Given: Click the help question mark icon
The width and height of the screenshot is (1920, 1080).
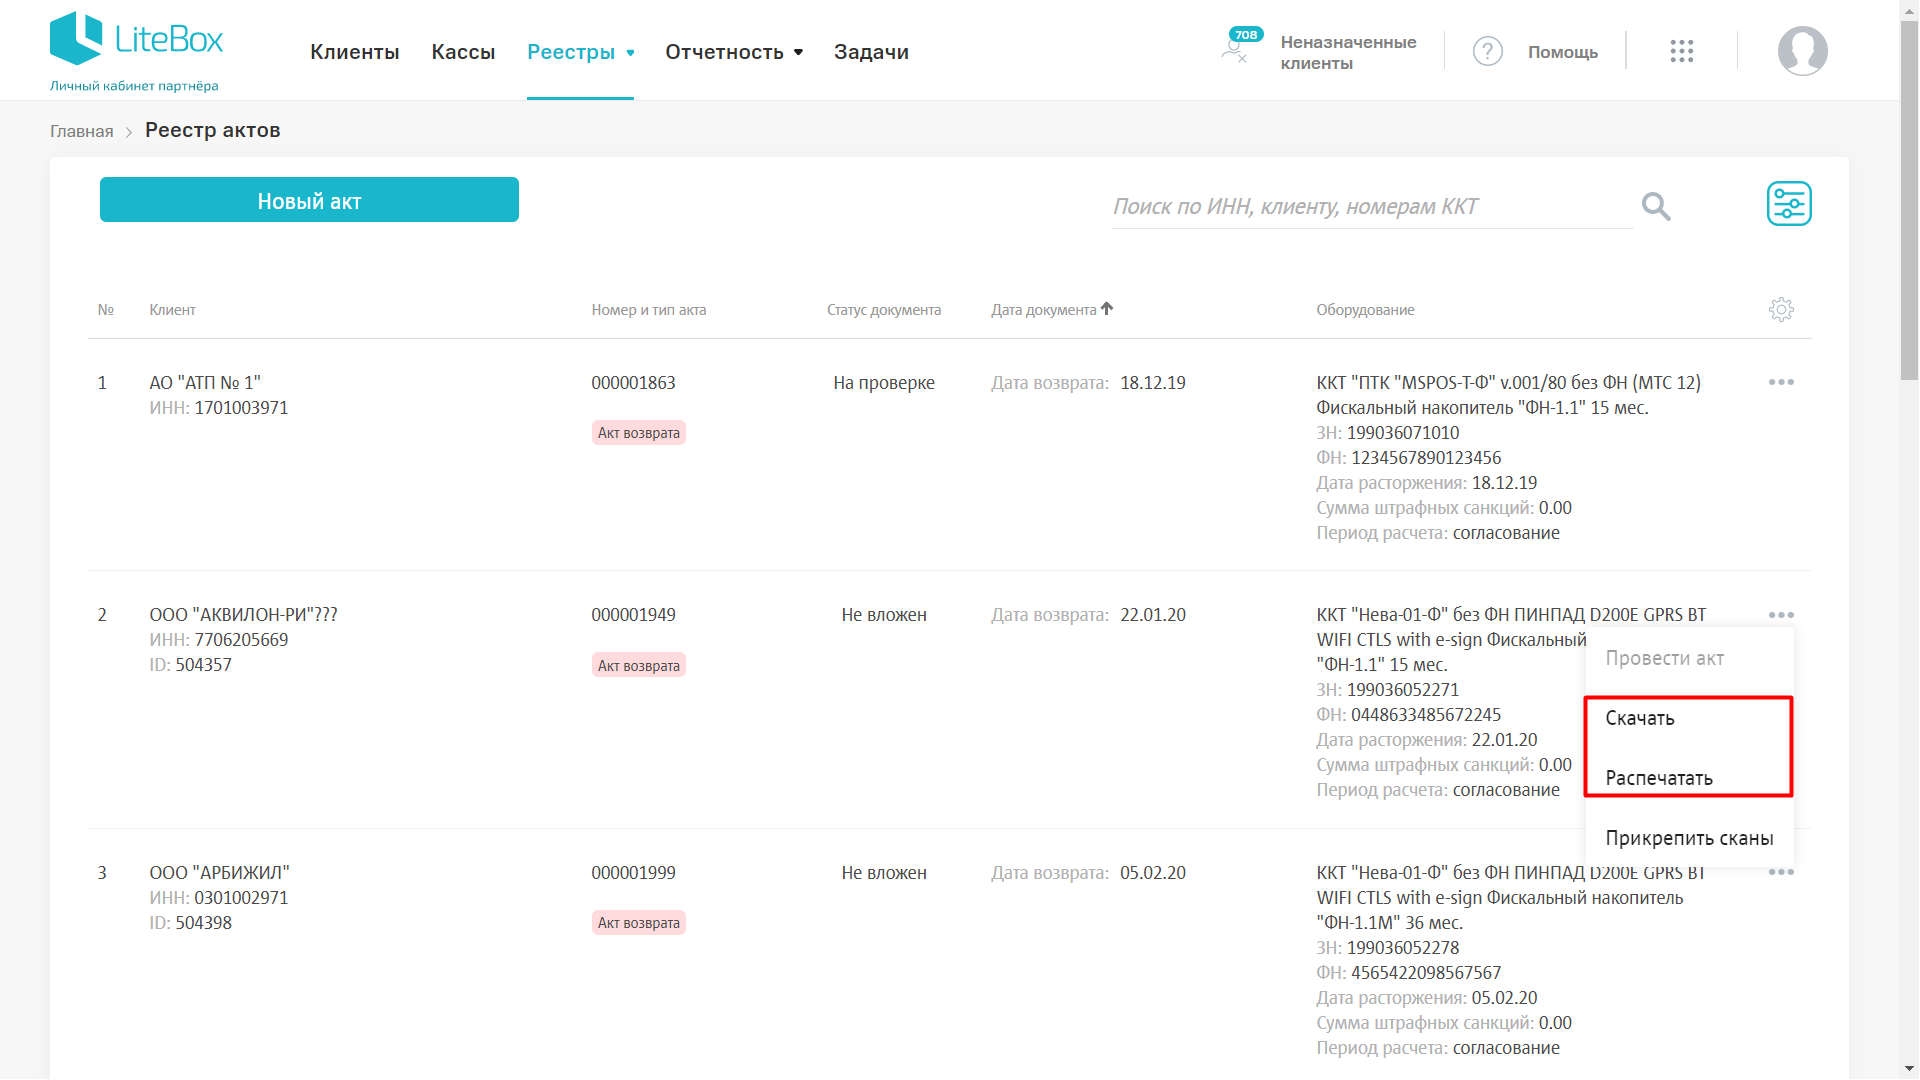Looking at the screenshot, I should click(x=1487, y=51).
